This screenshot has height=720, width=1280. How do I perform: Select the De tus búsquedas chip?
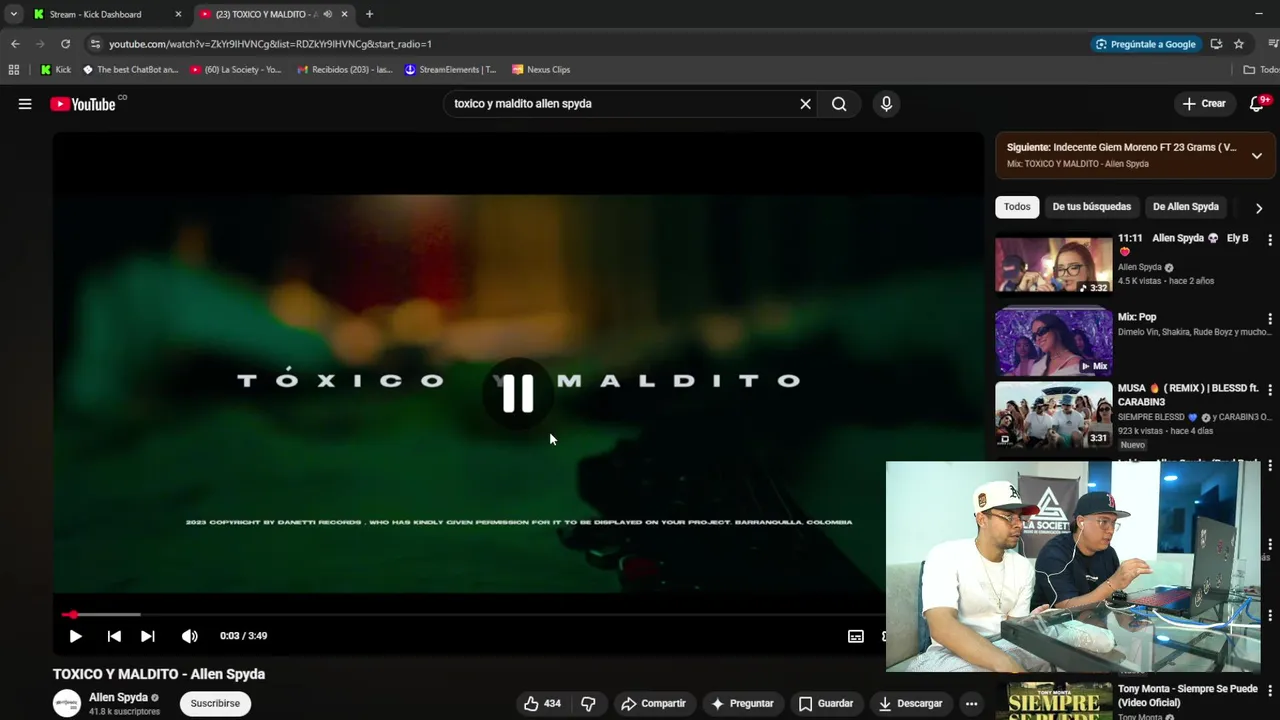pos(1092,207)
